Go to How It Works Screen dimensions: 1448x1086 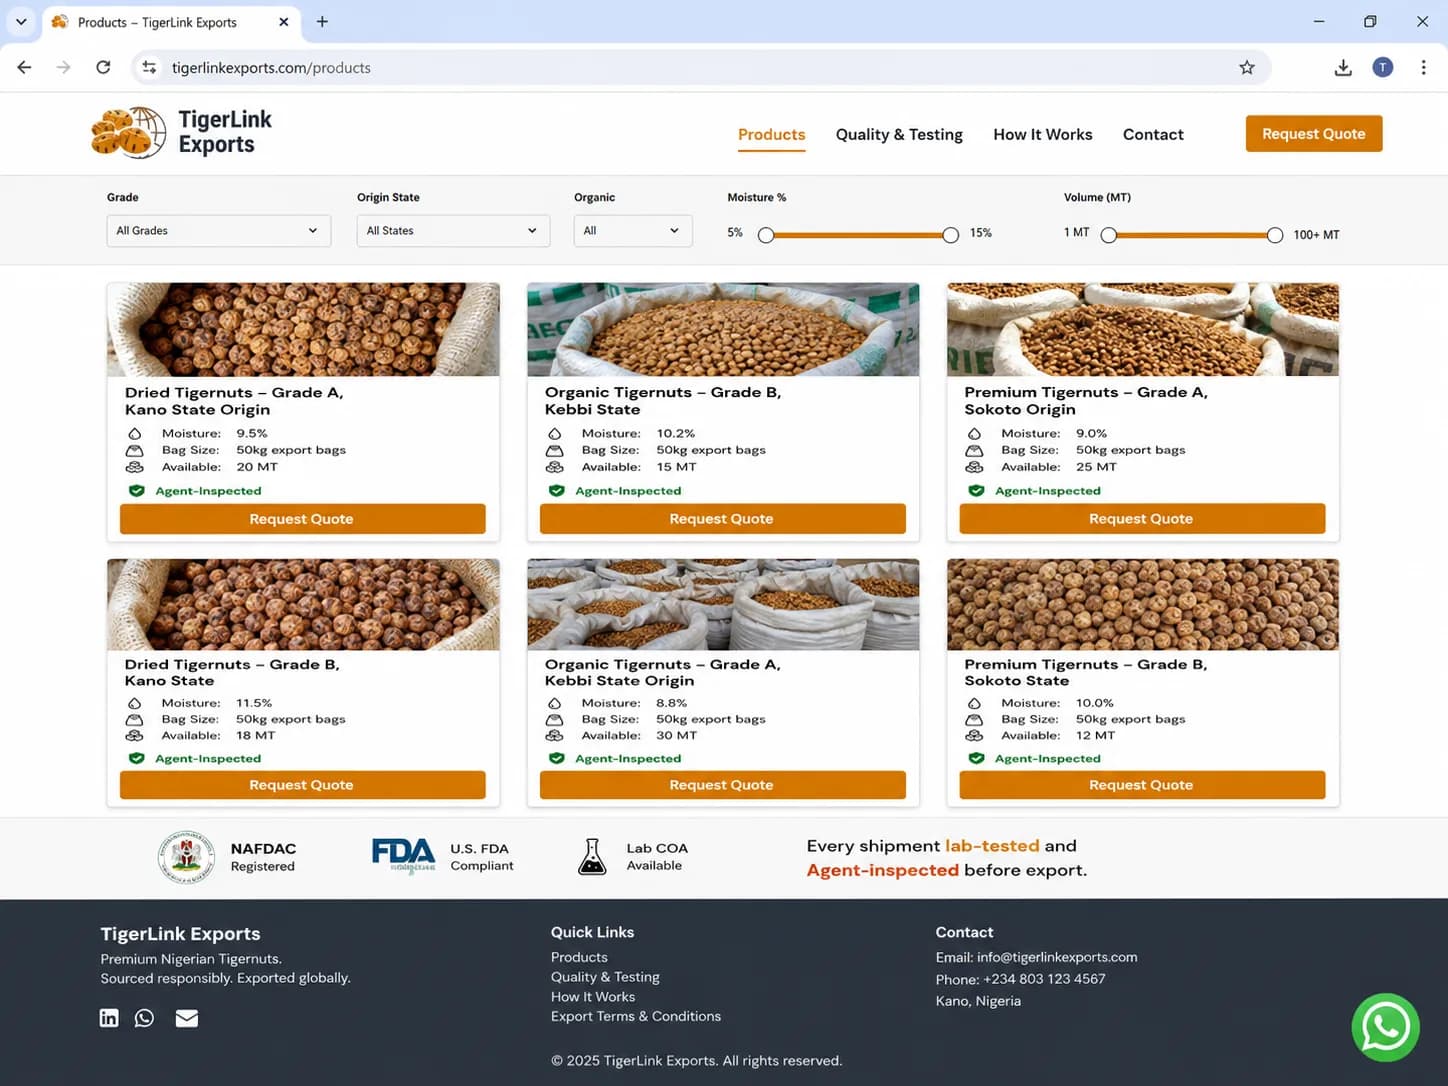(1042, 135)
